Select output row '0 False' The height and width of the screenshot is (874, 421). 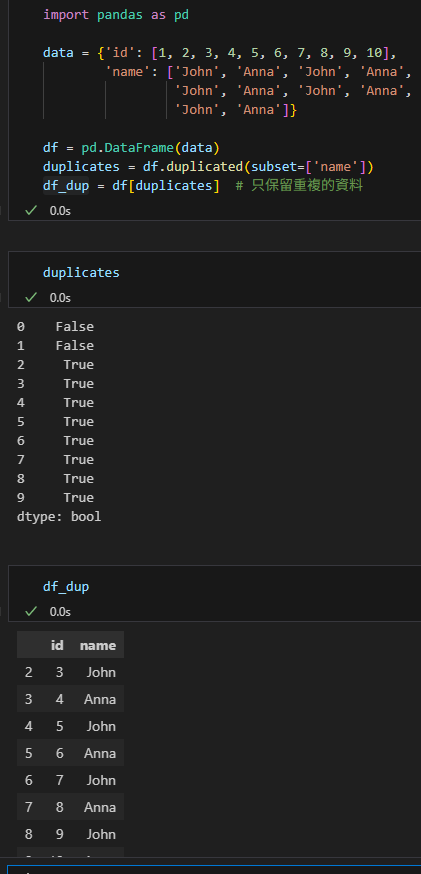coord(55,327)
